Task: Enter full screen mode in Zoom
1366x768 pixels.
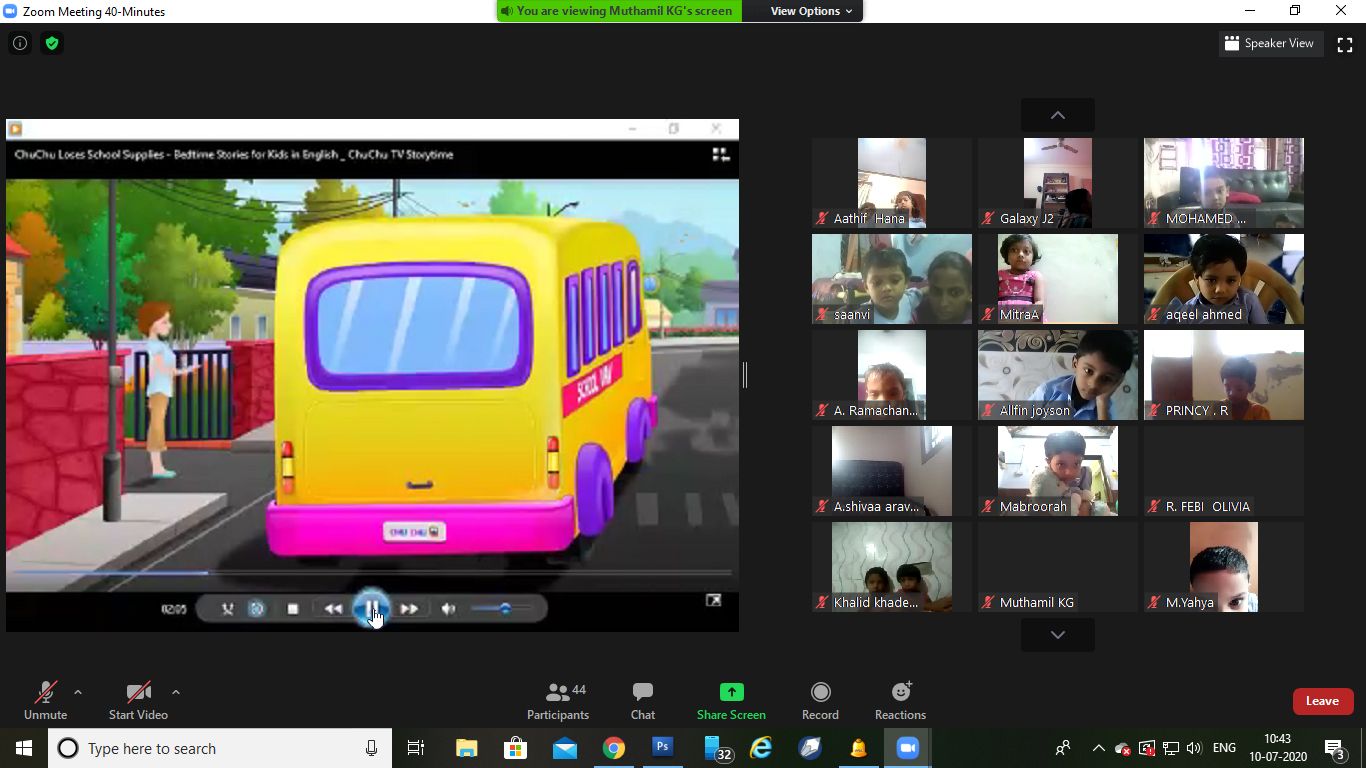Action: (1345, 44)
